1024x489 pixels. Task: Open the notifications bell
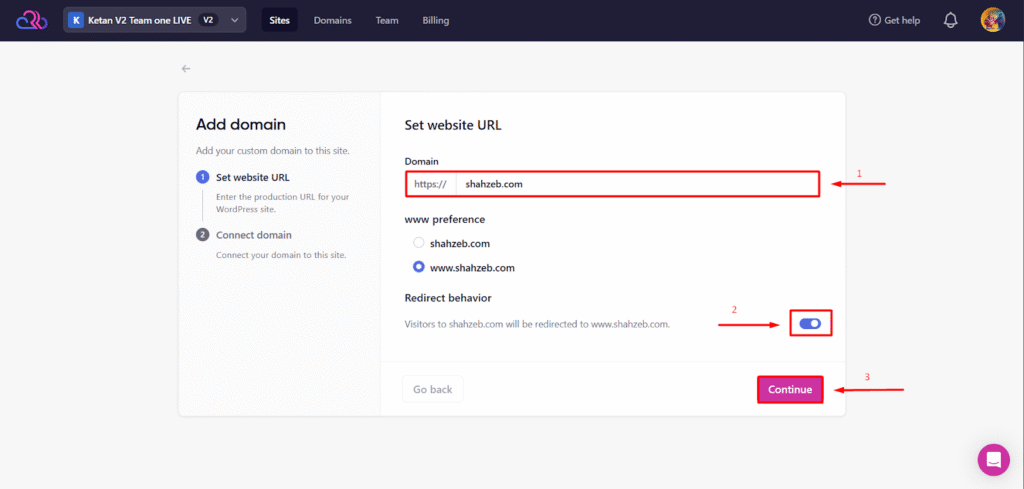click(x=950, y=20)
